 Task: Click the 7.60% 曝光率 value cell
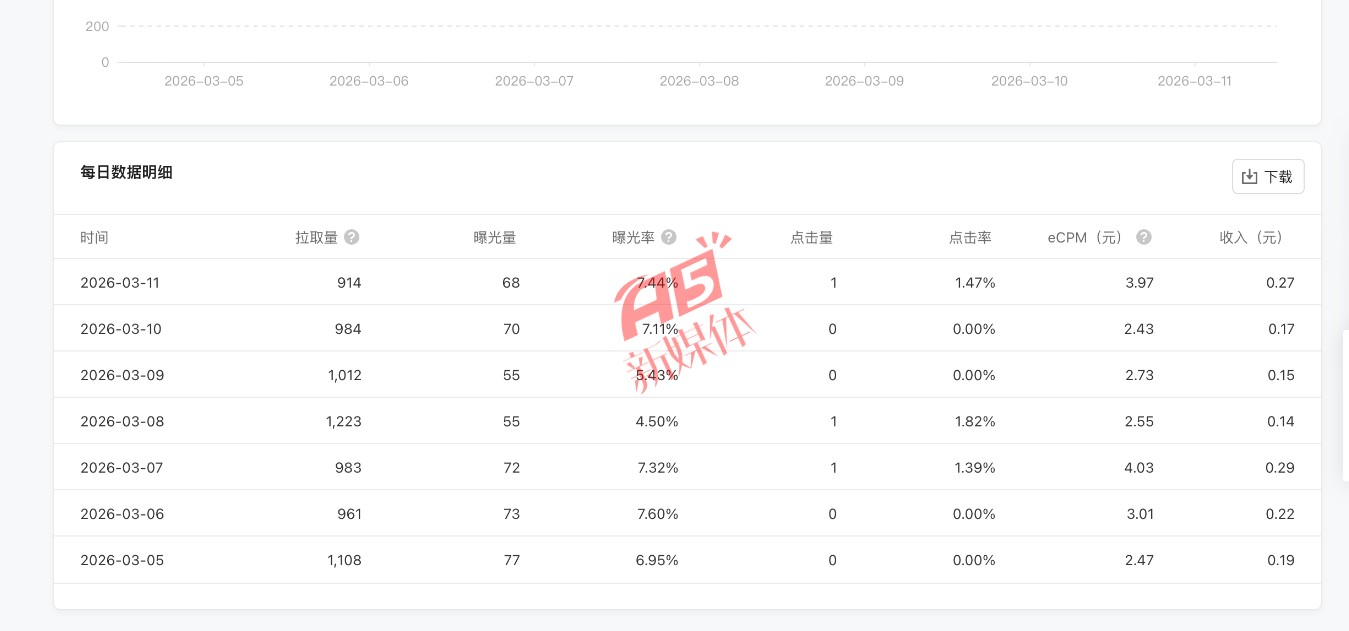(657, 514)
